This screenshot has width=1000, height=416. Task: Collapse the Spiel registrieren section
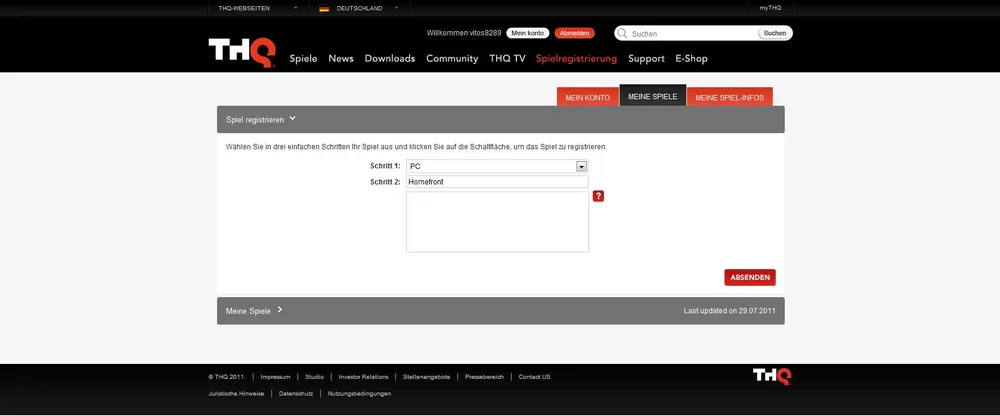pos(261,119)
